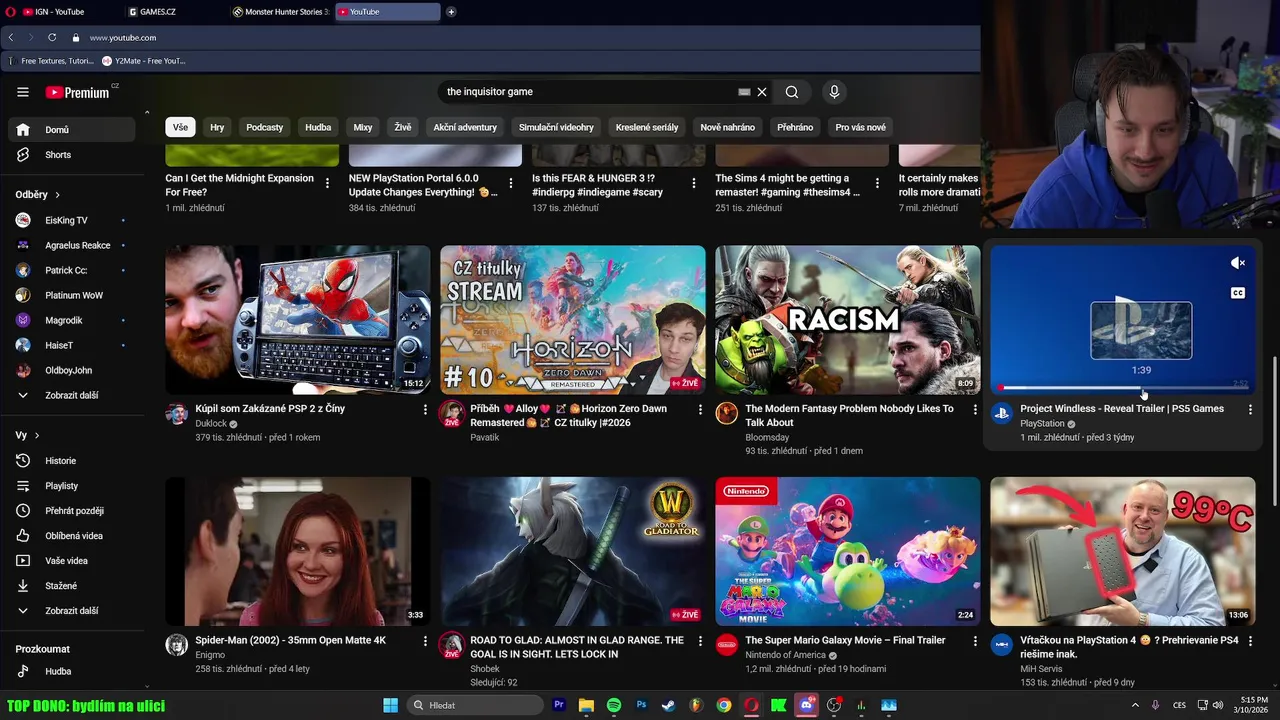This screenshot has width=1280, height=720.
Task: Expand the Vy section arrow
Action: [x=37, y=436]
